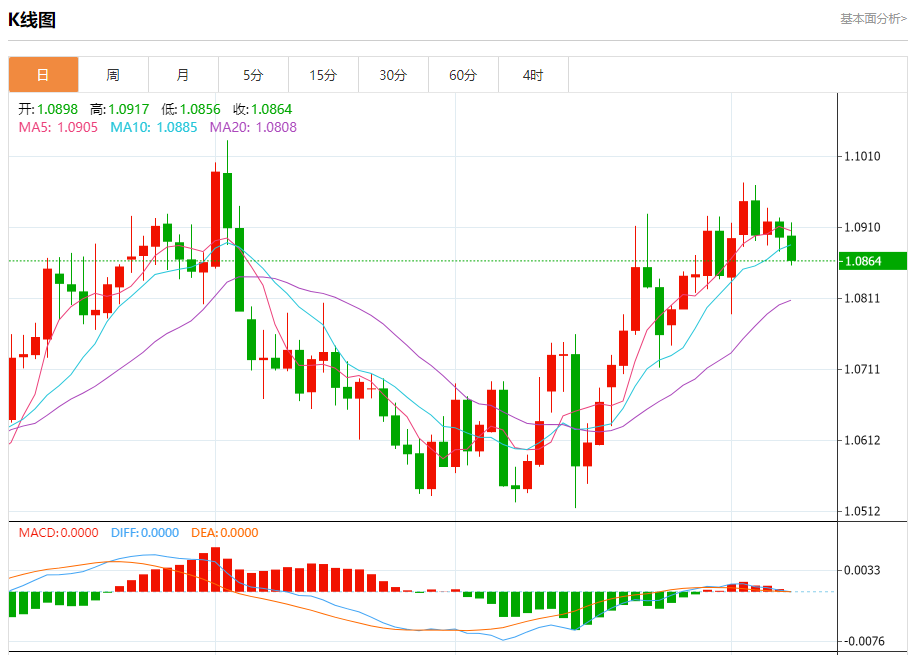The image size is (916, 655).
Task: Open the 基本面分析 link
Action: coord(873,19)
